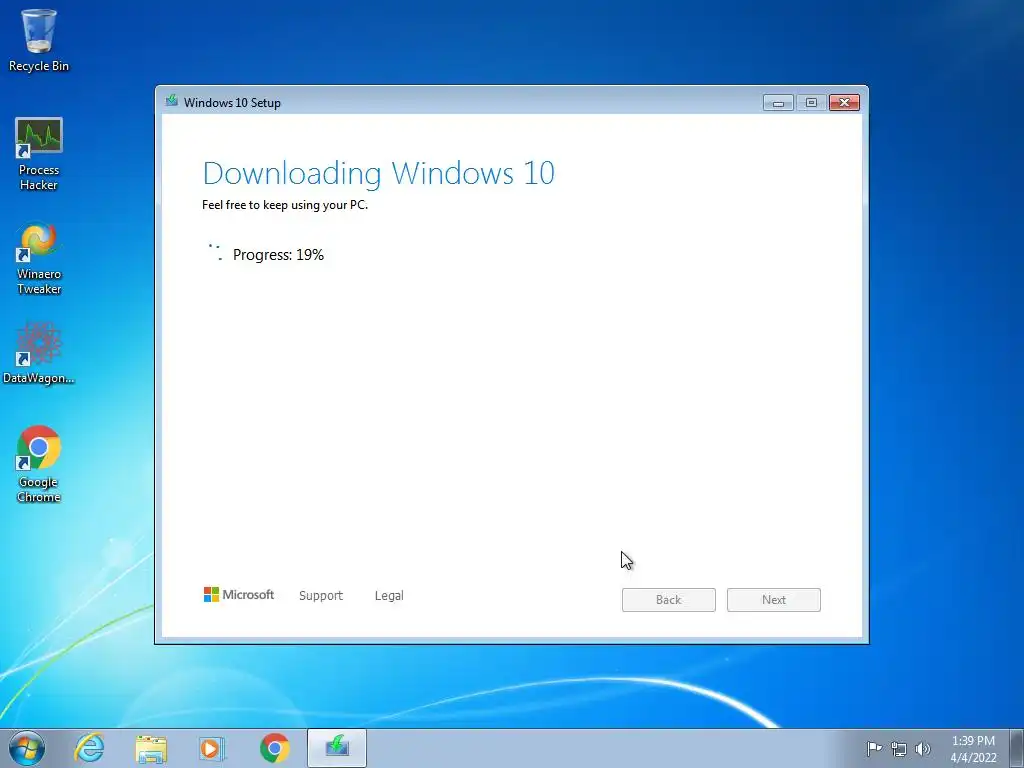Launch Google Chrome from the taskbar
This screenshot has height=768, width=1024.
point(274,748)
